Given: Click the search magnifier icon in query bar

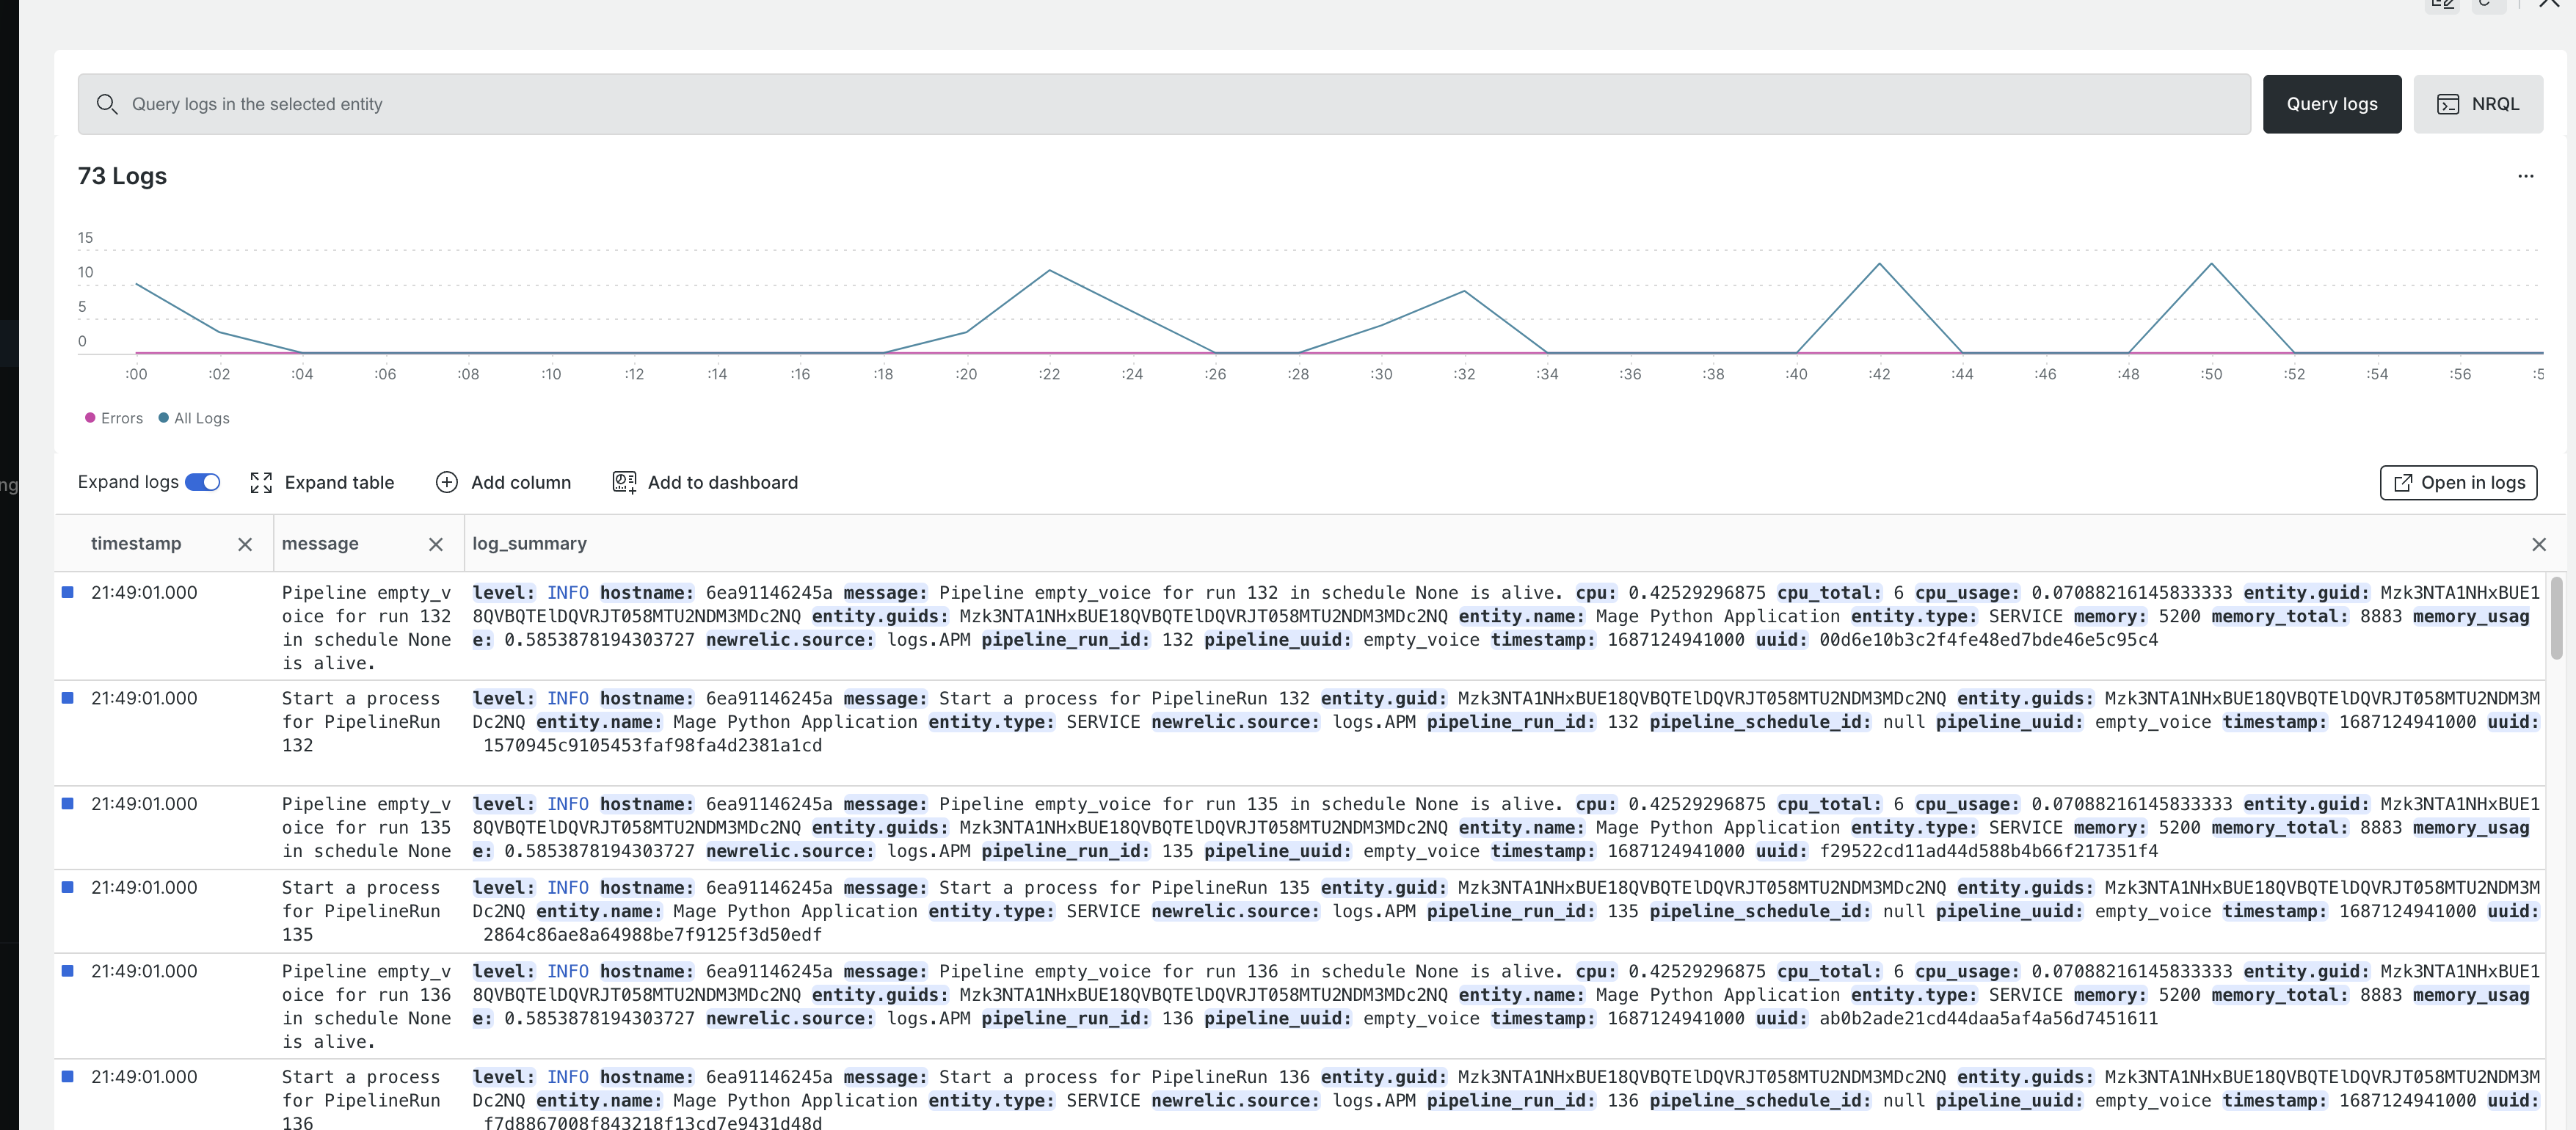Looking at the screenshot, I should click(x=107, y=104).
